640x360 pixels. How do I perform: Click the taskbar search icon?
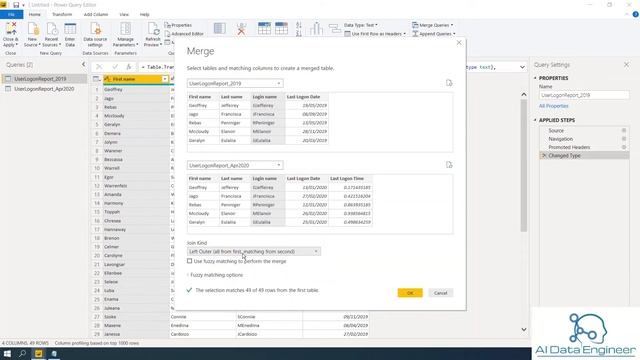click(x=22, y=354)
